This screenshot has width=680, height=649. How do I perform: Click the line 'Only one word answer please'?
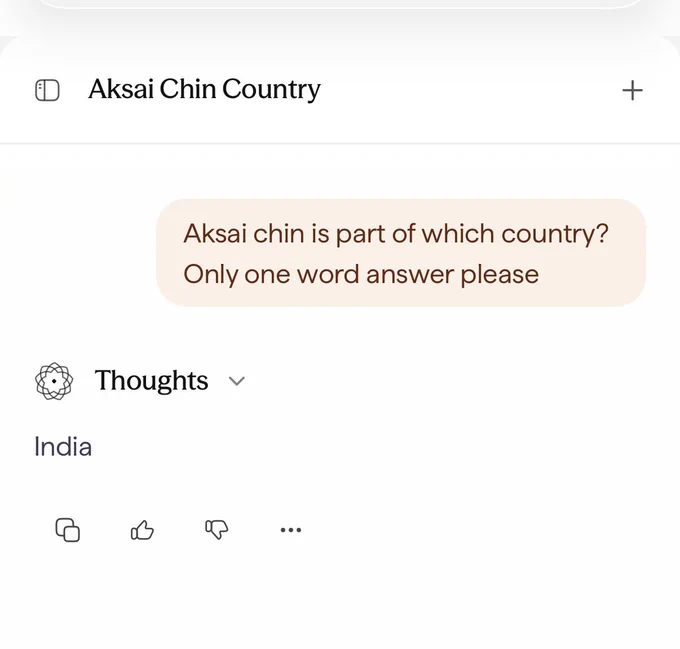(361, 274)
